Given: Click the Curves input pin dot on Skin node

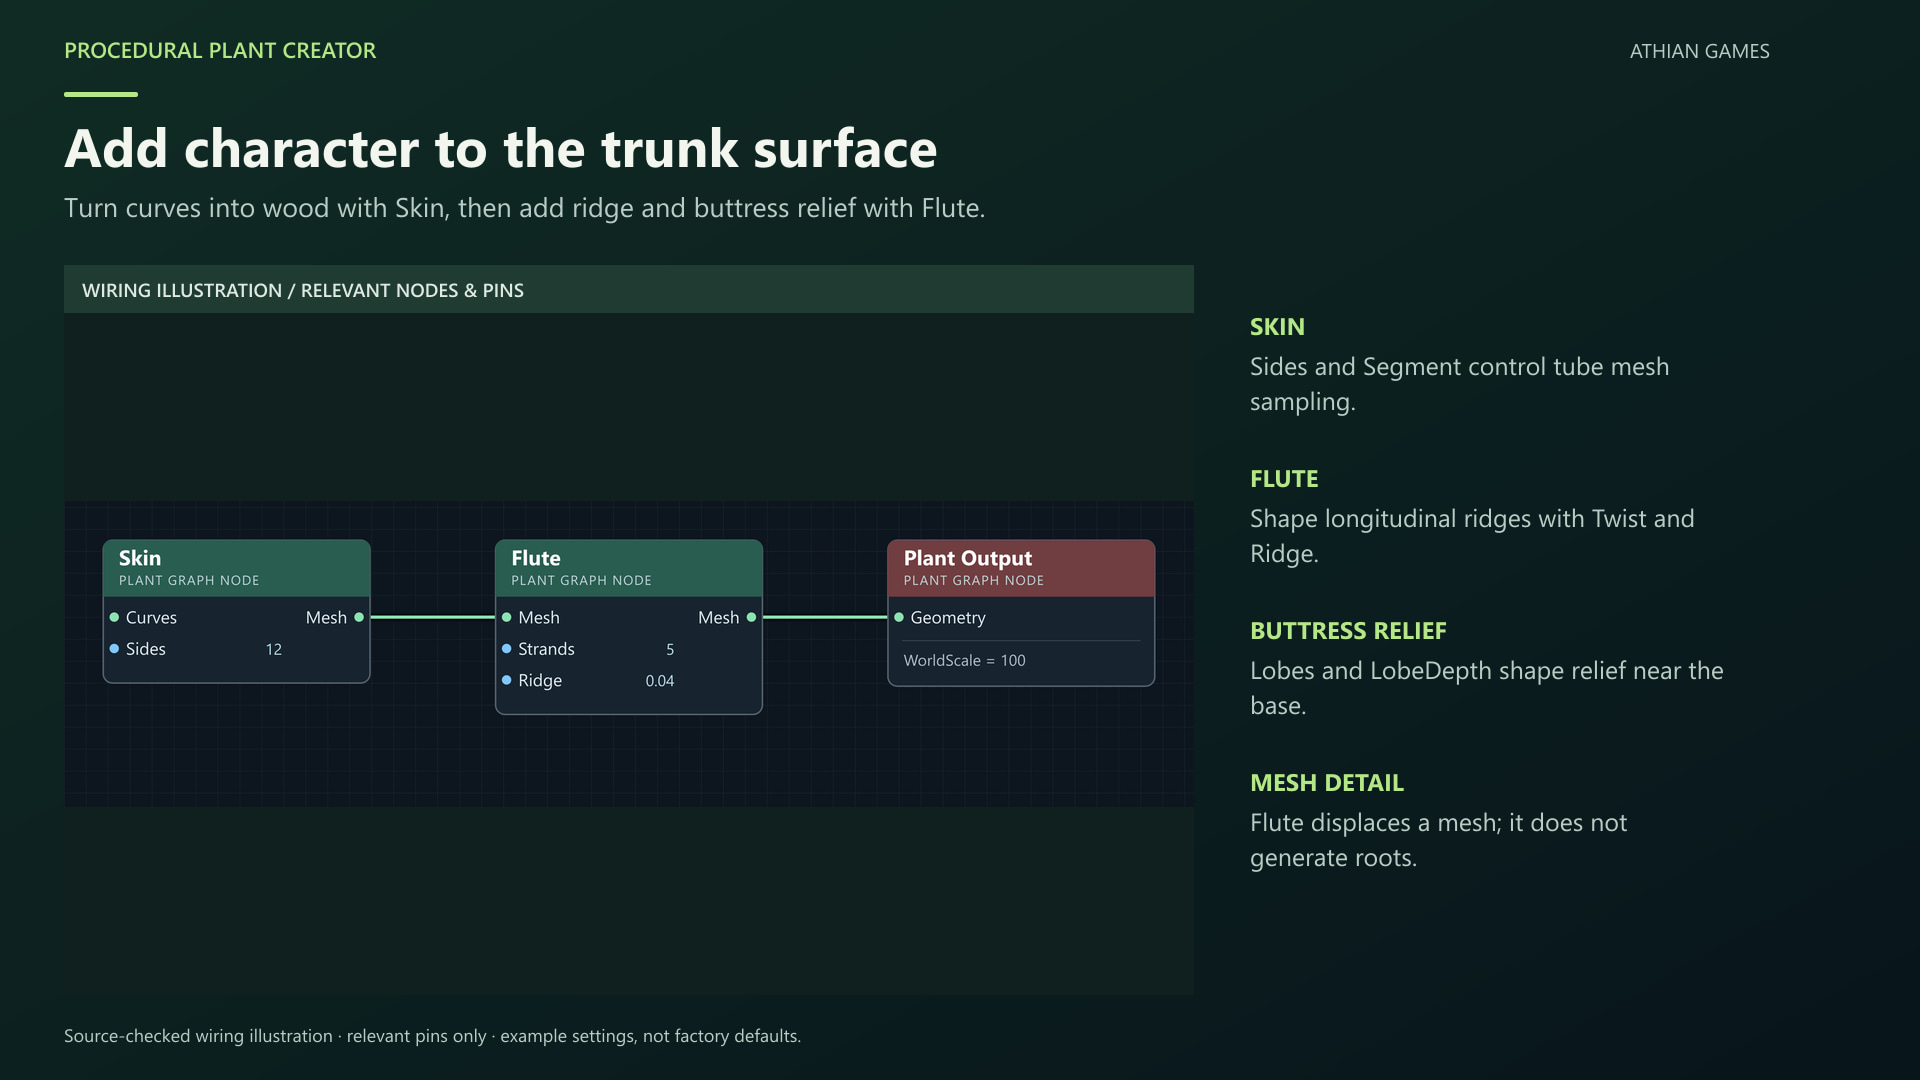Looking at the screenshot, I should [x=114, y=617].
